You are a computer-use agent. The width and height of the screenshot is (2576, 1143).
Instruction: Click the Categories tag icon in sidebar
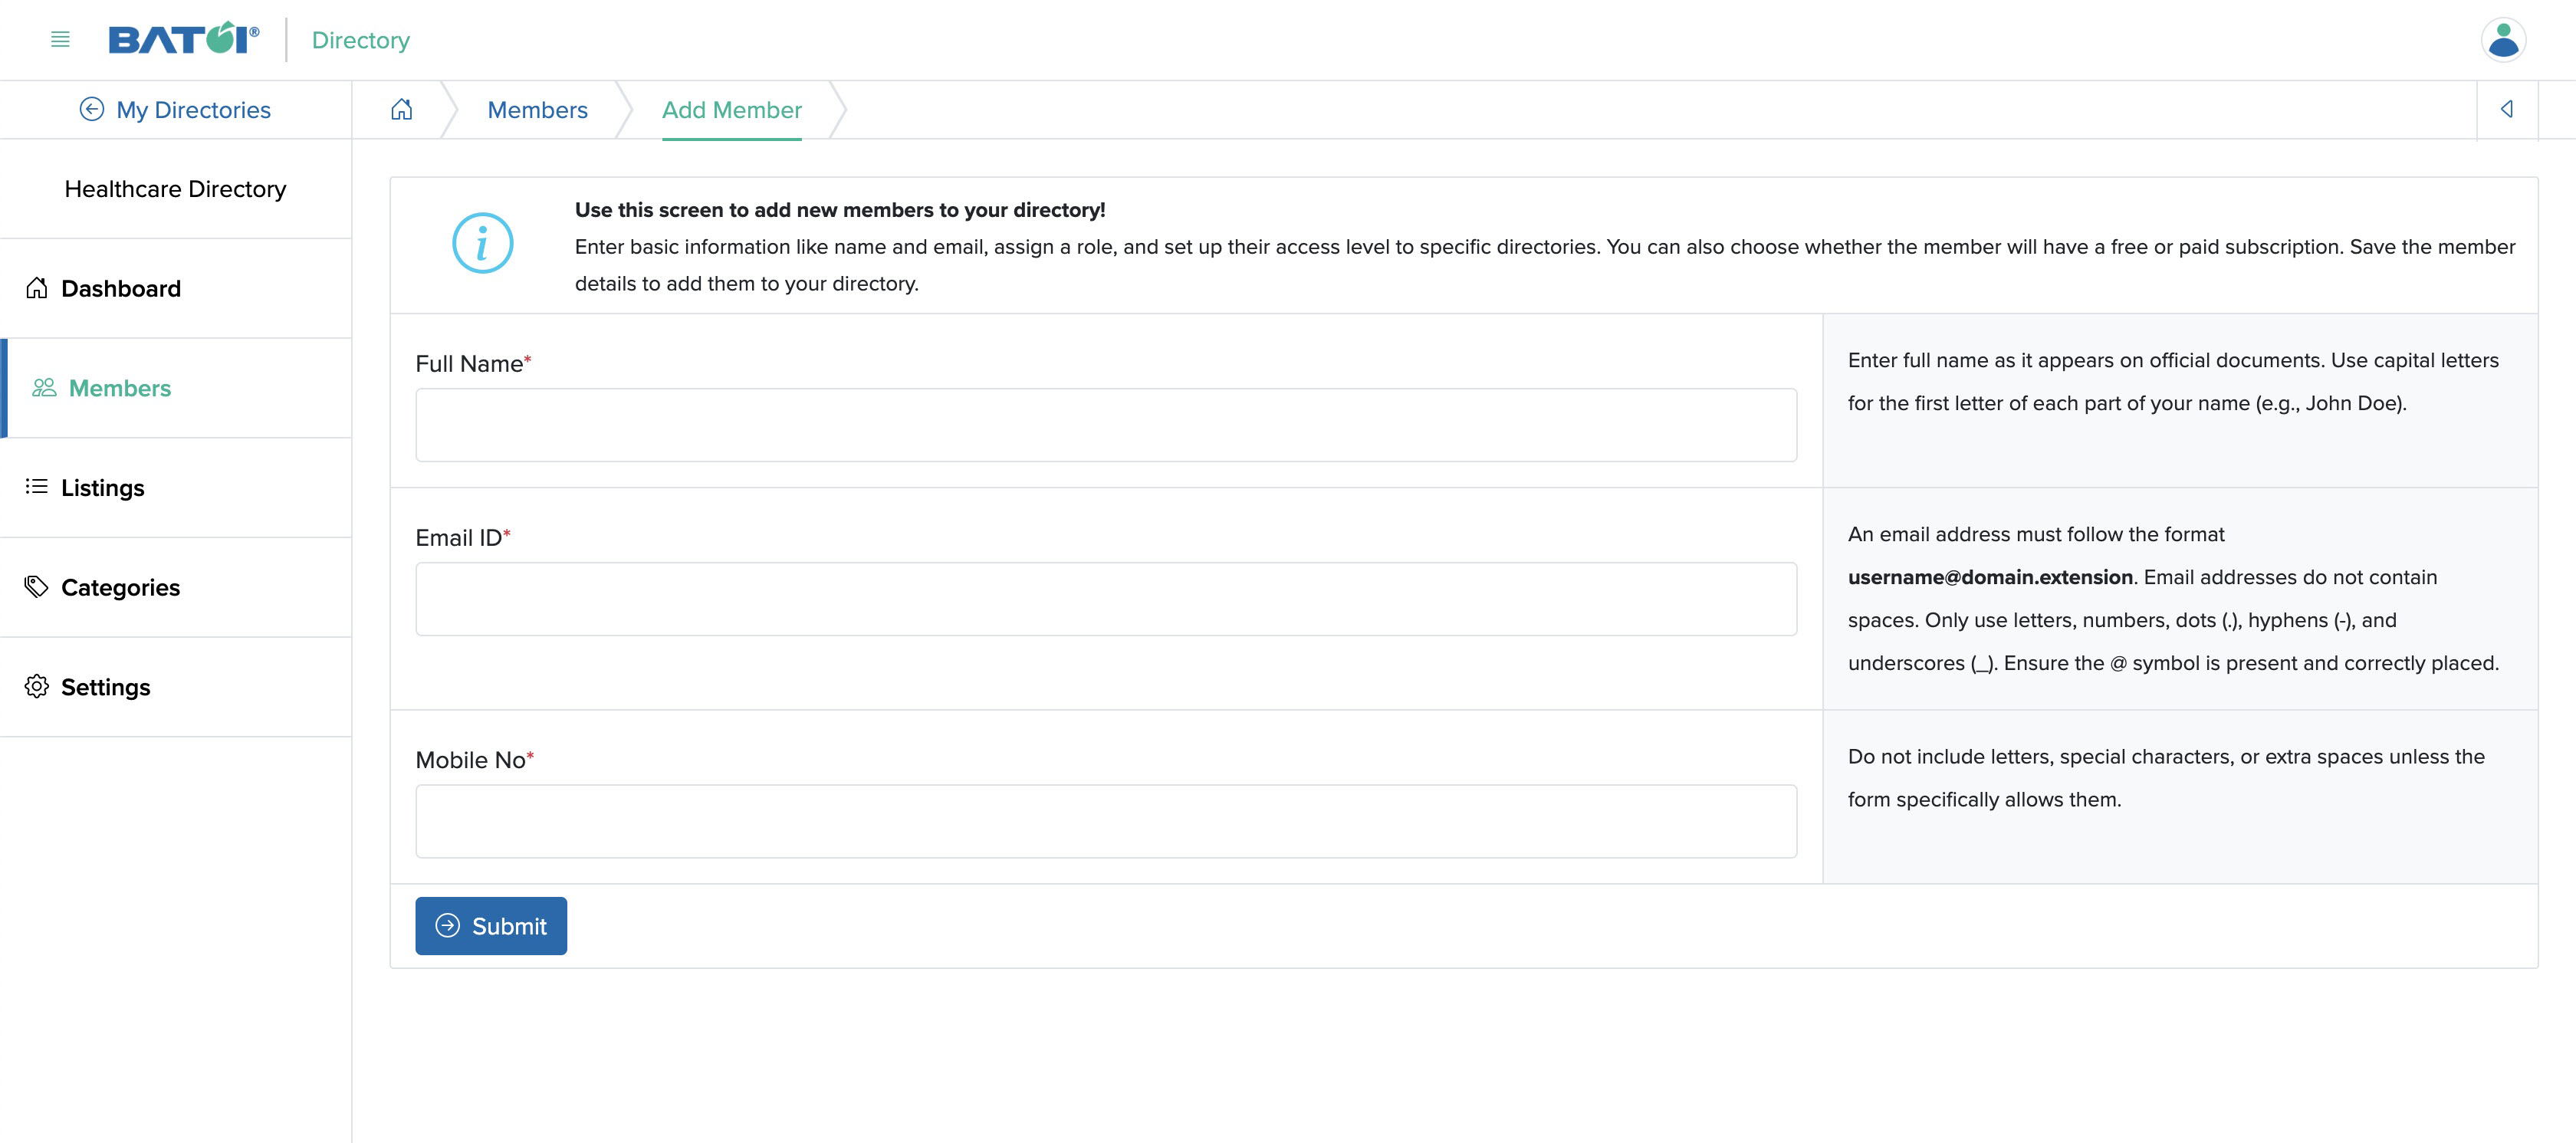pyautogui.click(x=36, y=586)
